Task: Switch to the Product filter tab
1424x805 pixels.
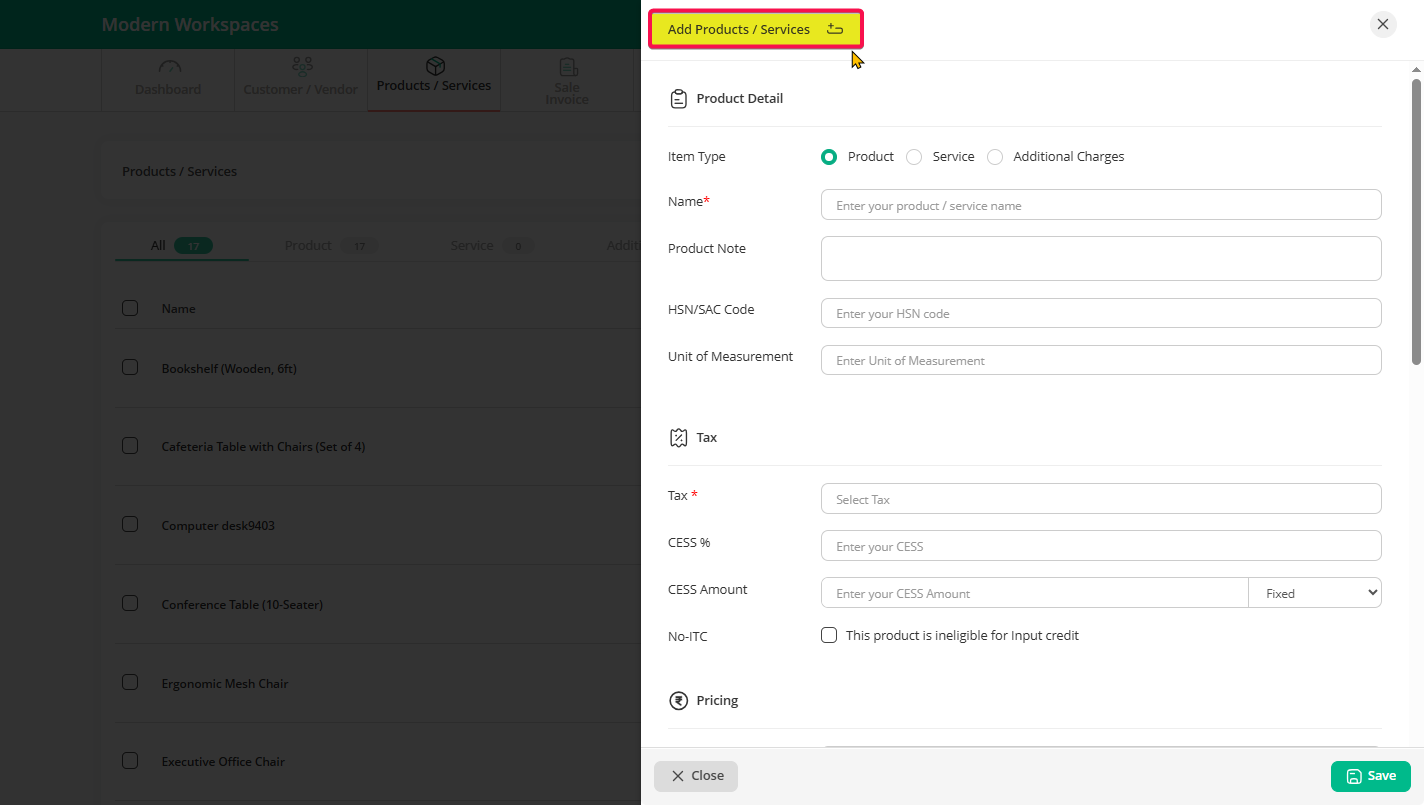Action: (308, 246)
